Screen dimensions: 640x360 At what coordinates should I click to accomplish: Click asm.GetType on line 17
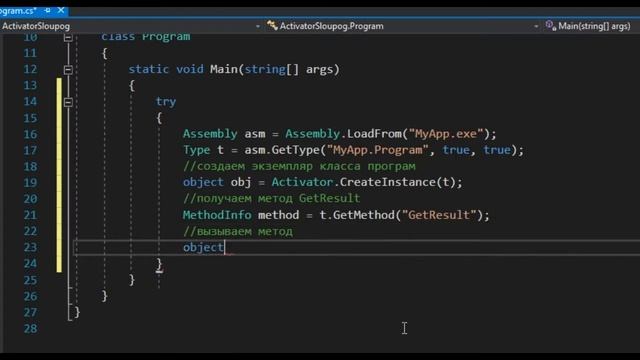coord(282,150)
